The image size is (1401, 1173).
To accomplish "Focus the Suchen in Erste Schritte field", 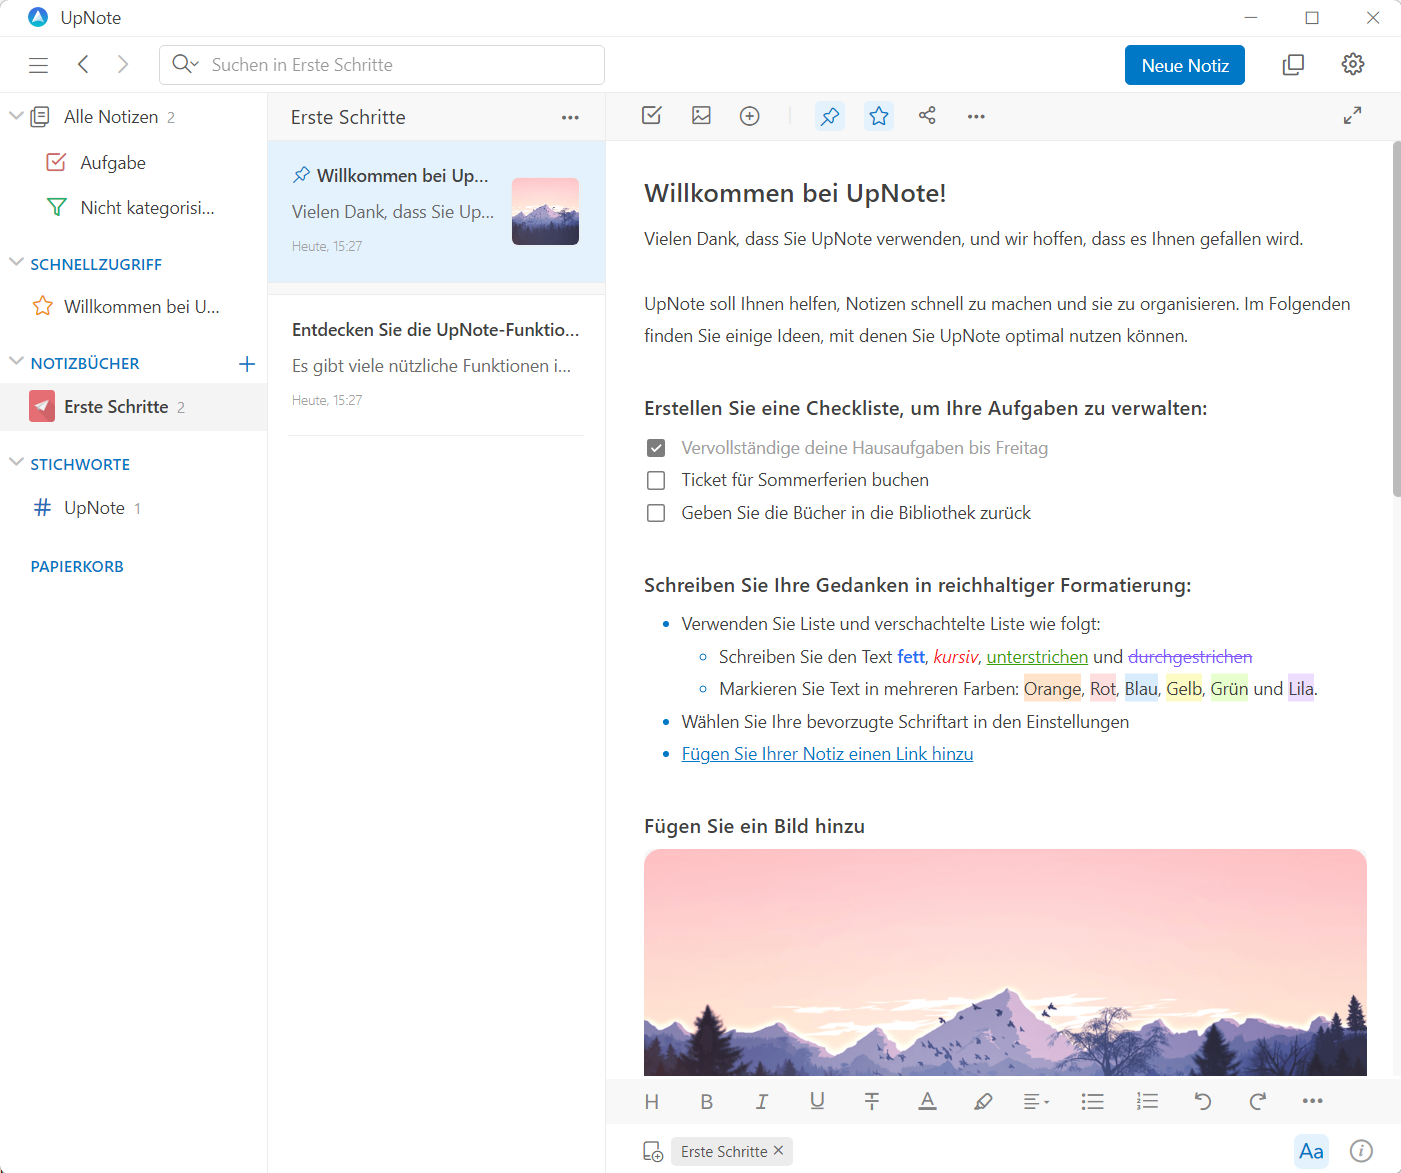I will [x=382, y=65].
